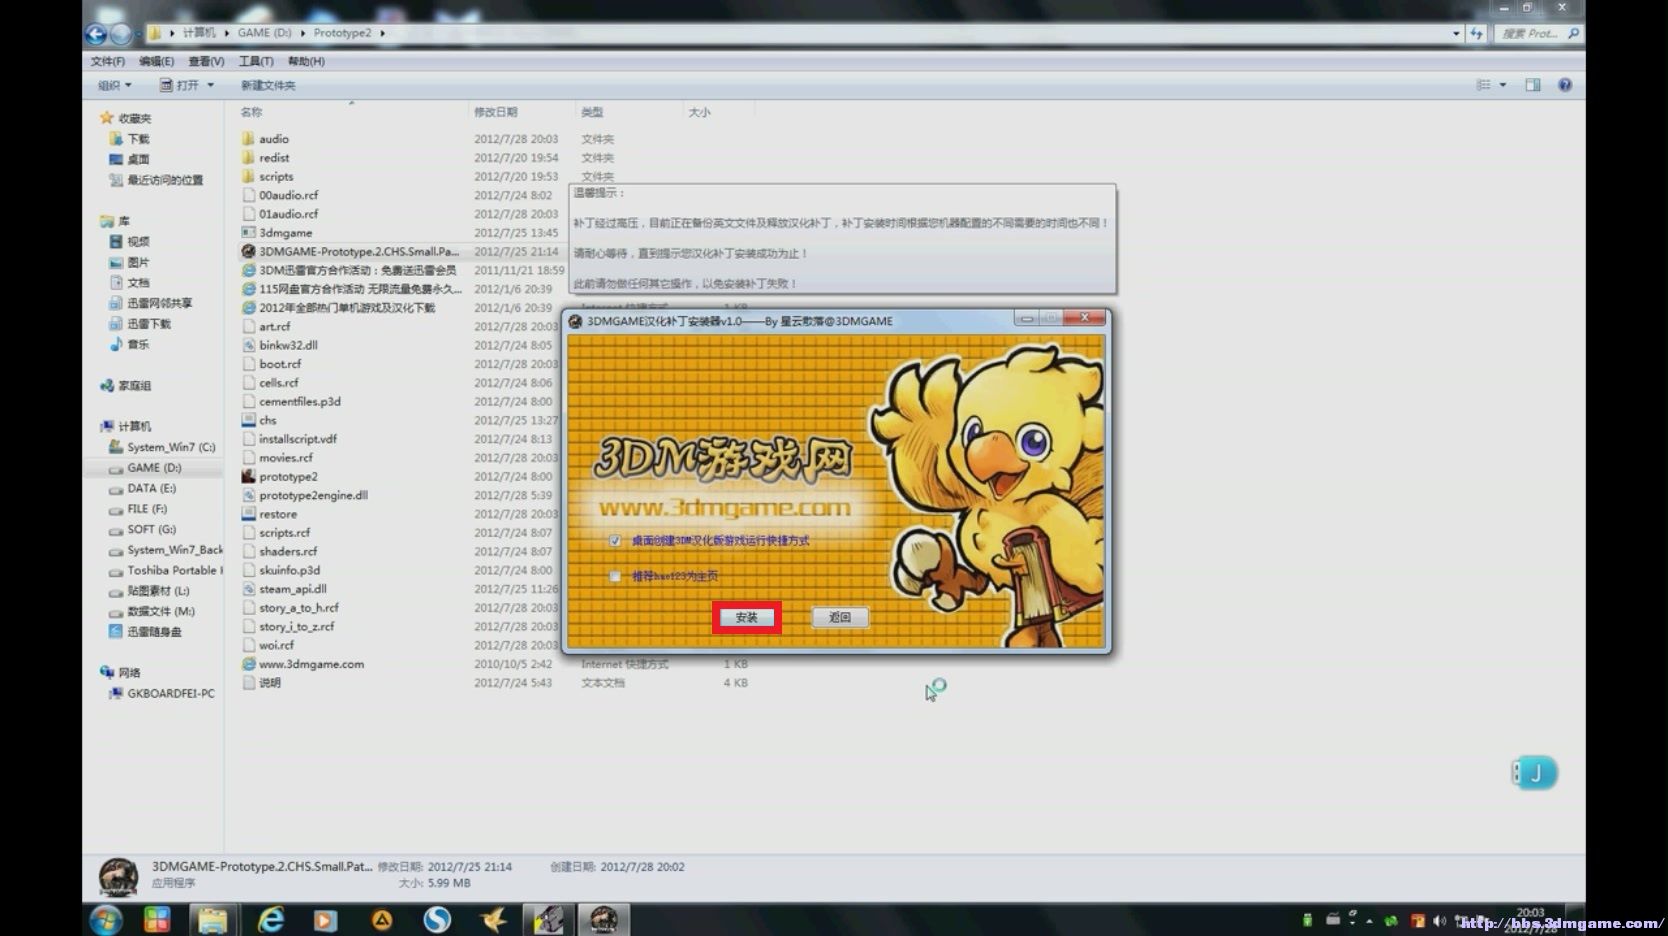This screenshot has width=1668, height=936.
Task: Open 最近访问的位置 in sidebar
Action: pos(165,180)
